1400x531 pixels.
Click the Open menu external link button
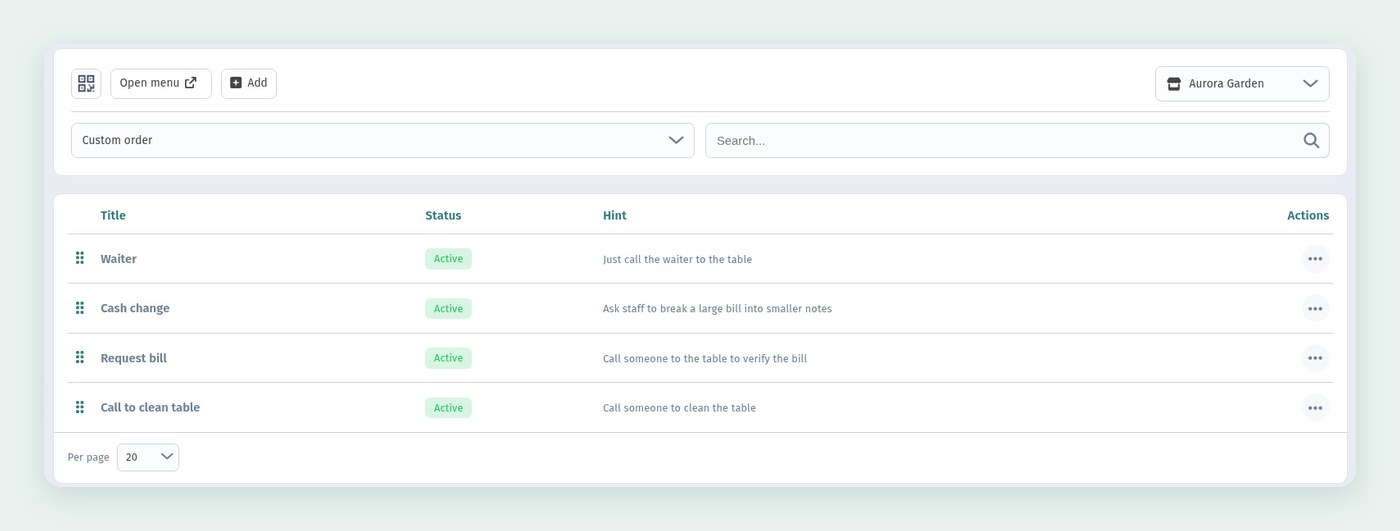click(x=161, y=83)
